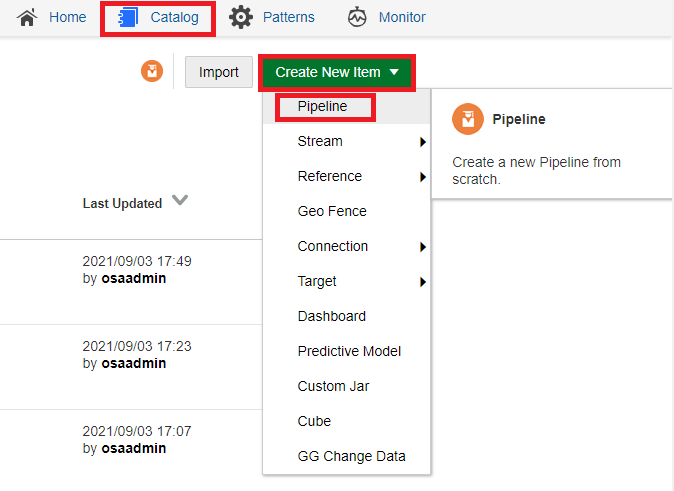Click the Catalog book icon

point(127,18)
